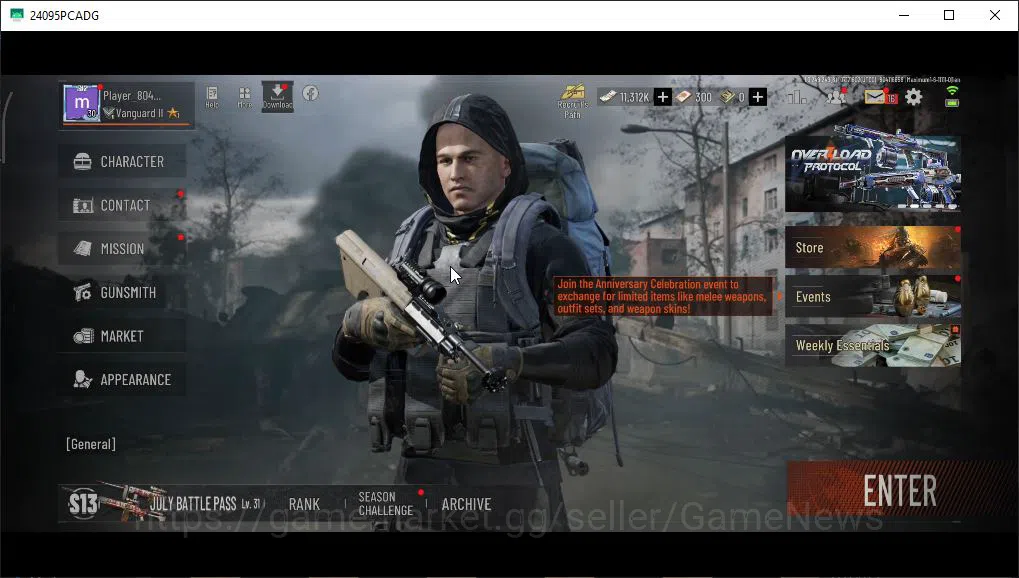Open the RANK tab
The width and height of the screenshot is (1019, 578).
coord(304,504)
